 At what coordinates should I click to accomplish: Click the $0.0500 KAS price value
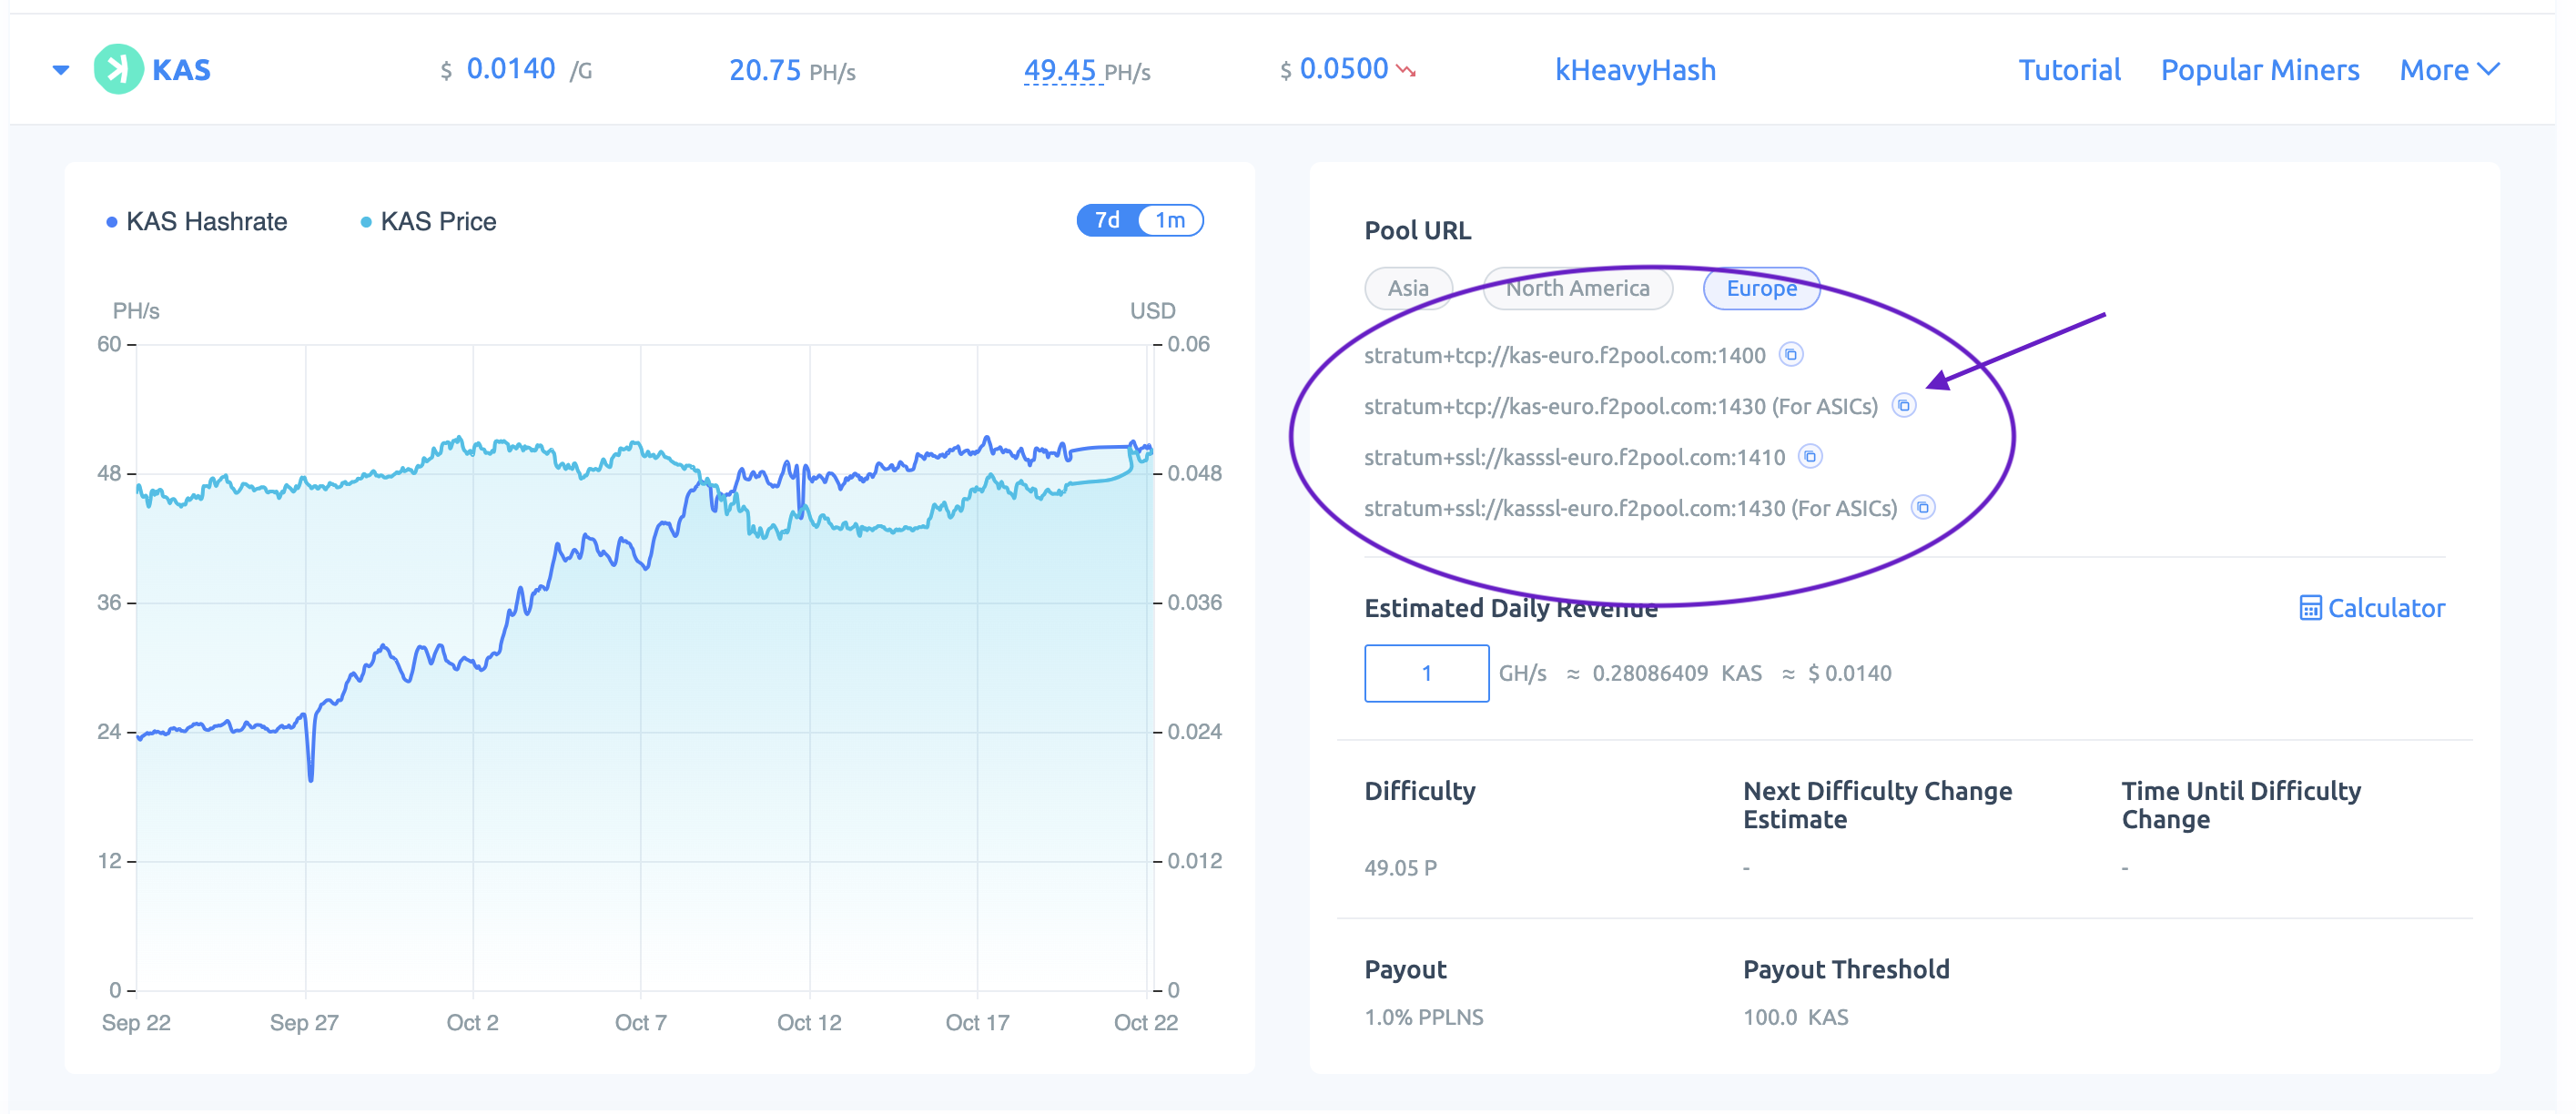(1334, 69)
